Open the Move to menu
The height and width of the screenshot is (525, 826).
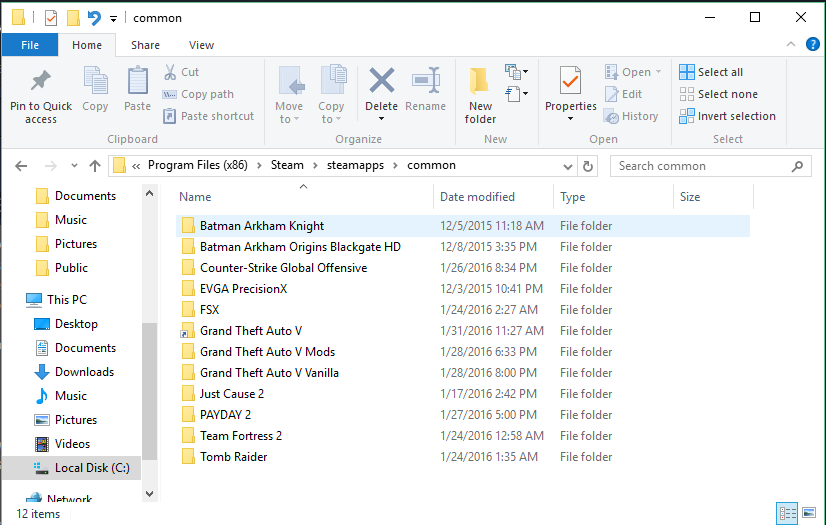click(x=289, y=95)
